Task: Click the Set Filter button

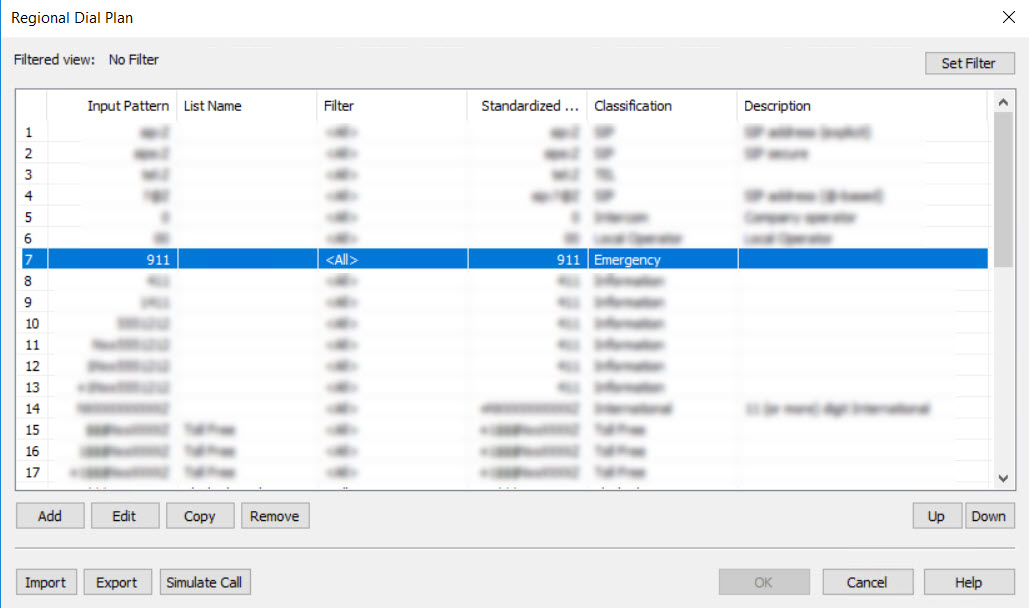Action: click(968, 63)
